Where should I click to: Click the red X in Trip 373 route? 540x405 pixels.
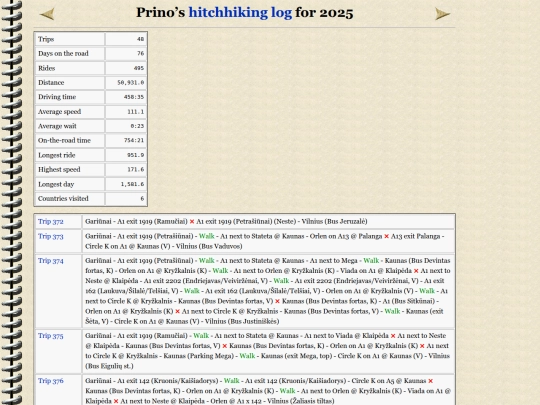click(x=386, y=237)
